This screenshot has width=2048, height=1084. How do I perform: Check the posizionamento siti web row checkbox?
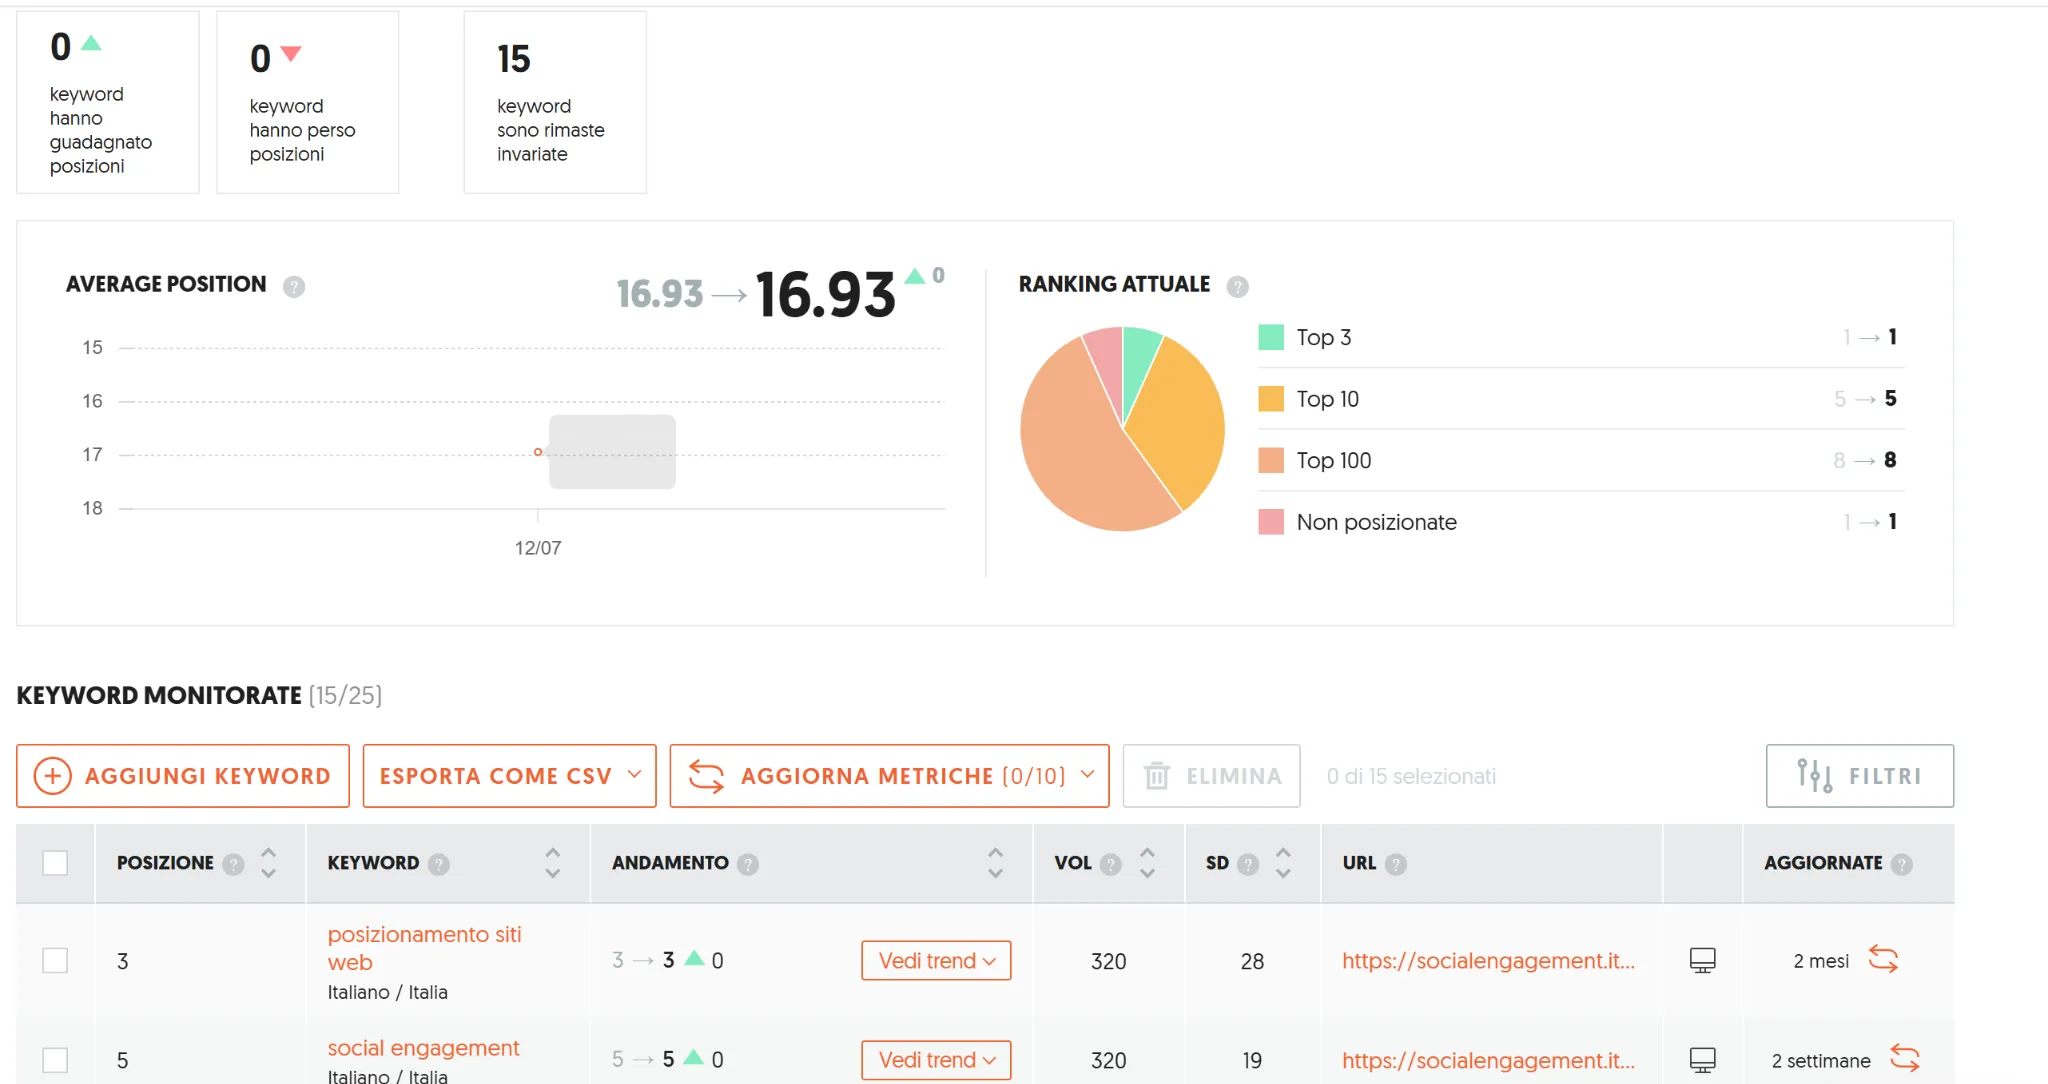[55, 961]
